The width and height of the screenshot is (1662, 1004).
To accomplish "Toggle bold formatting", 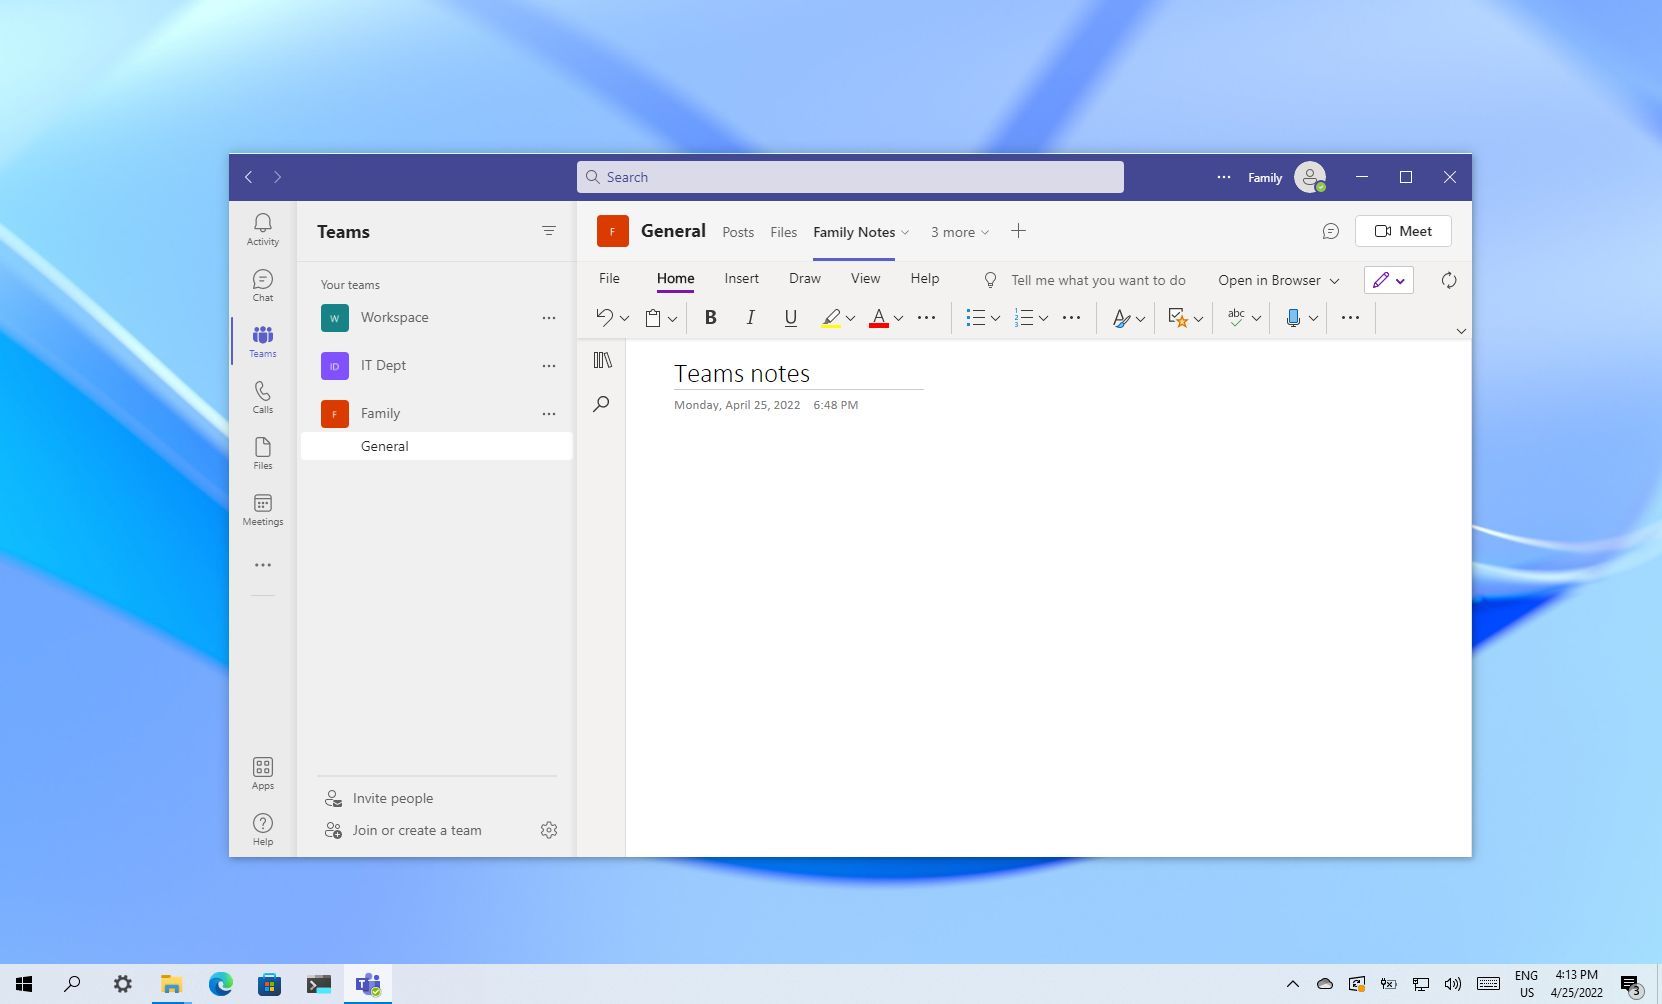I will (x=710, y=317).
